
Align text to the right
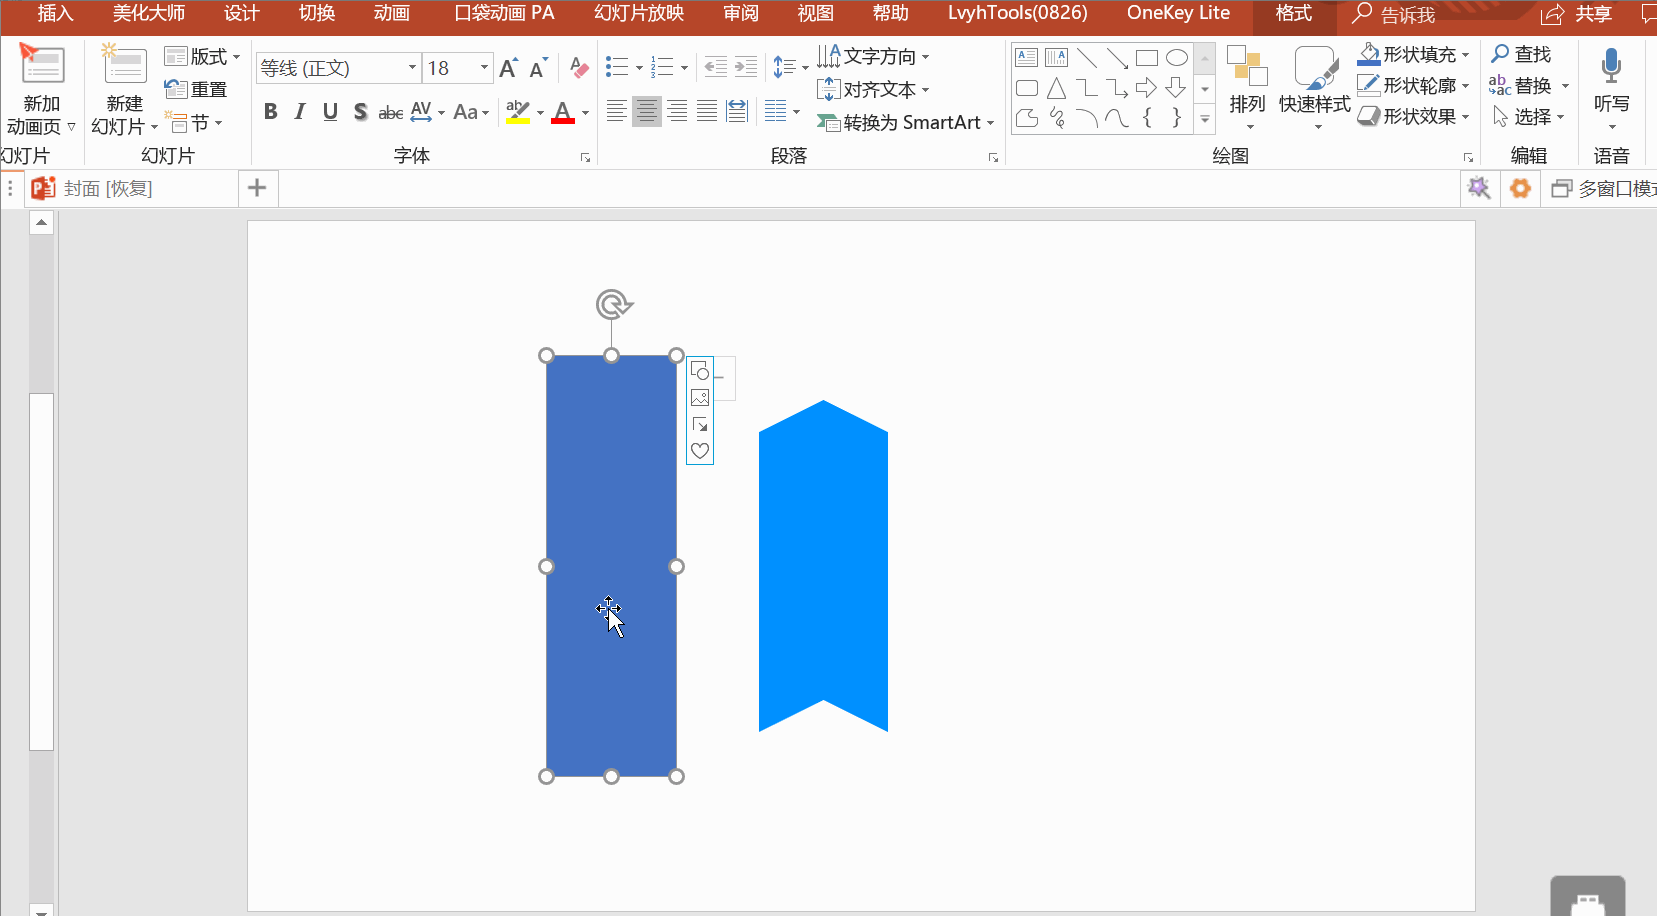tap(677, 111)
